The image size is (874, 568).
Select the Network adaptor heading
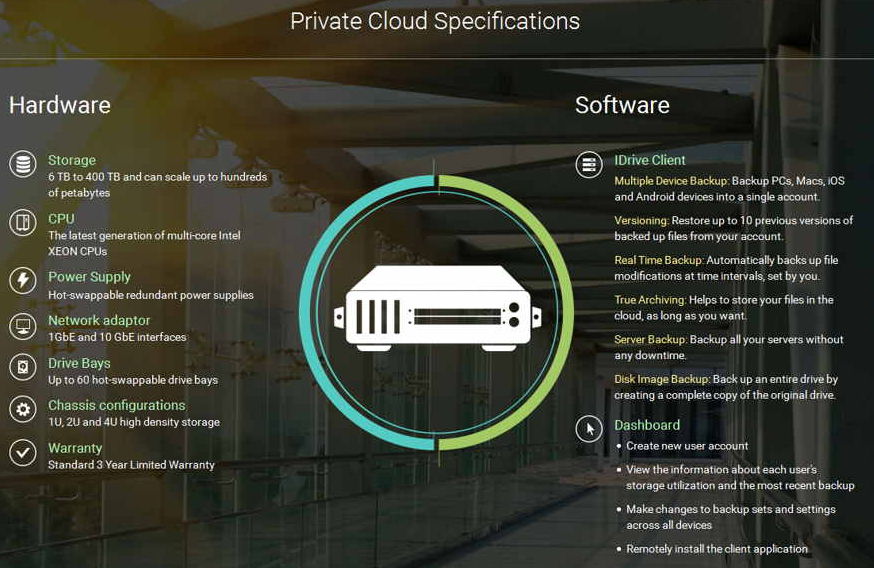click(x=99, y=321)
